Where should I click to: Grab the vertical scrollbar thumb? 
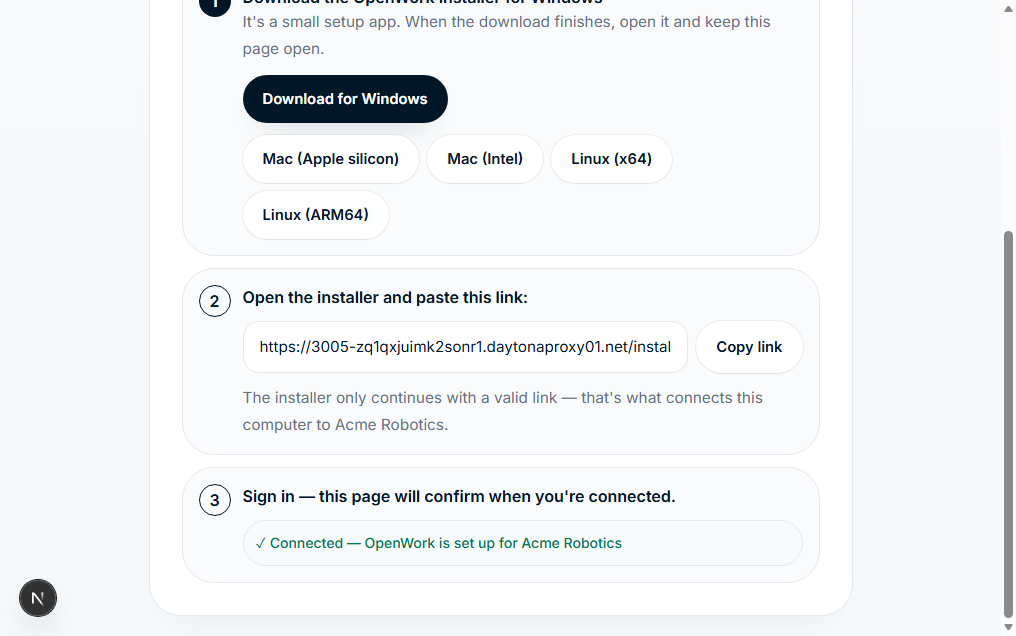coord(1008,425)
